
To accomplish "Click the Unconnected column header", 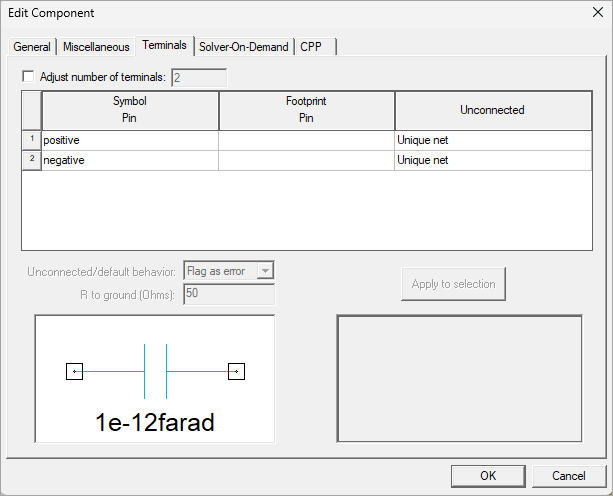I will pyautogui.click(x=493, y=110).
